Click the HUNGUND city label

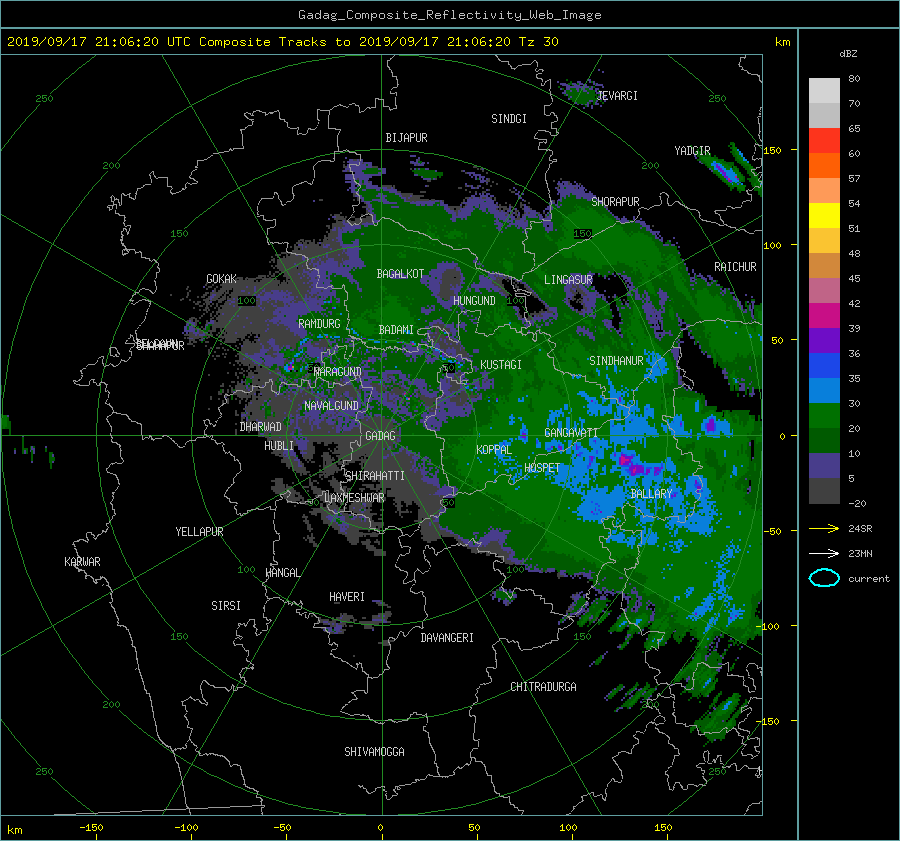[474, 301]
